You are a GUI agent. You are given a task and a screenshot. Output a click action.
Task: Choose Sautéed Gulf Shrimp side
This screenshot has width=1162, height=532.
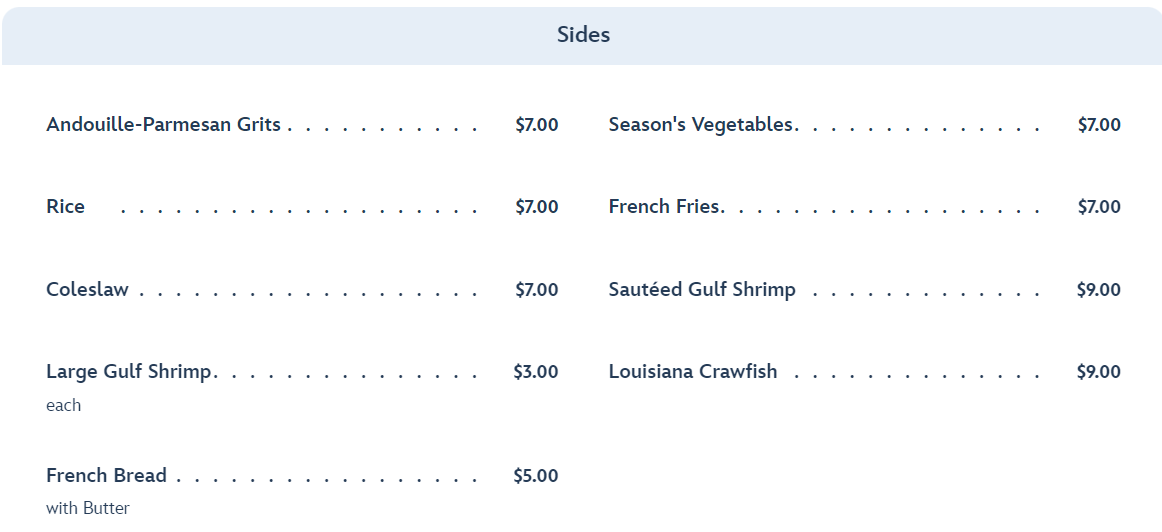[702, 290]
